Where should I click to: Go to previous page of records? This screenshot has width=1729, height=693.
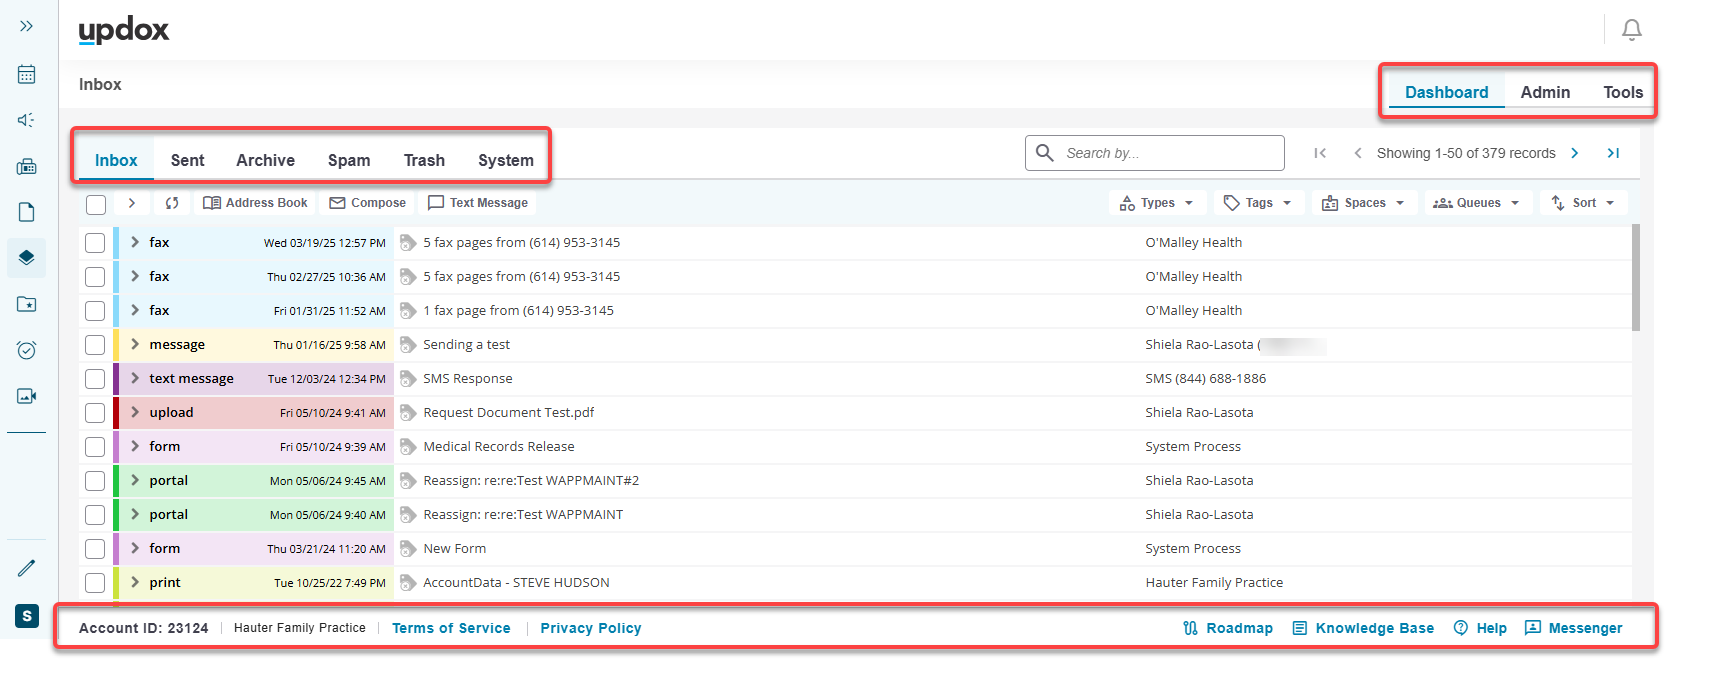click(x=1358, y=153)
